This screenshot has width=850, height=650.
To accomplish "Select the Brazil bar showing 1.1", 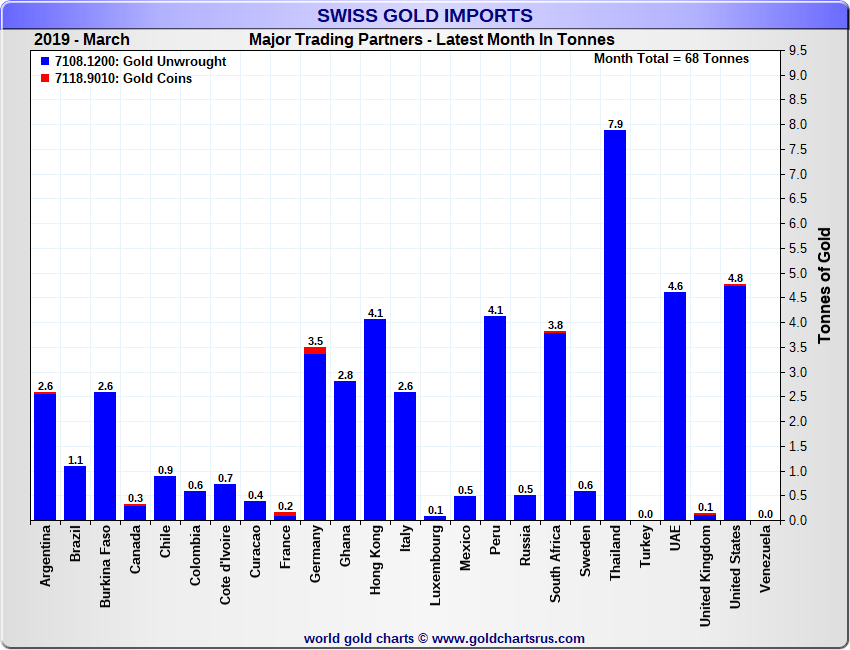I will [x=75, y=493].
